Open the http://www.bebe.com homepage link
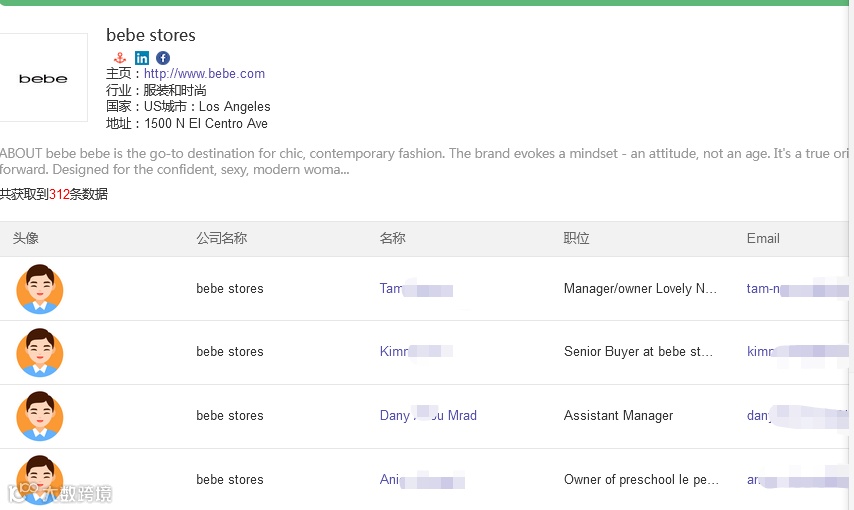Image resolution: width=854 pixels, height=510 pixels. coord(204,73)
